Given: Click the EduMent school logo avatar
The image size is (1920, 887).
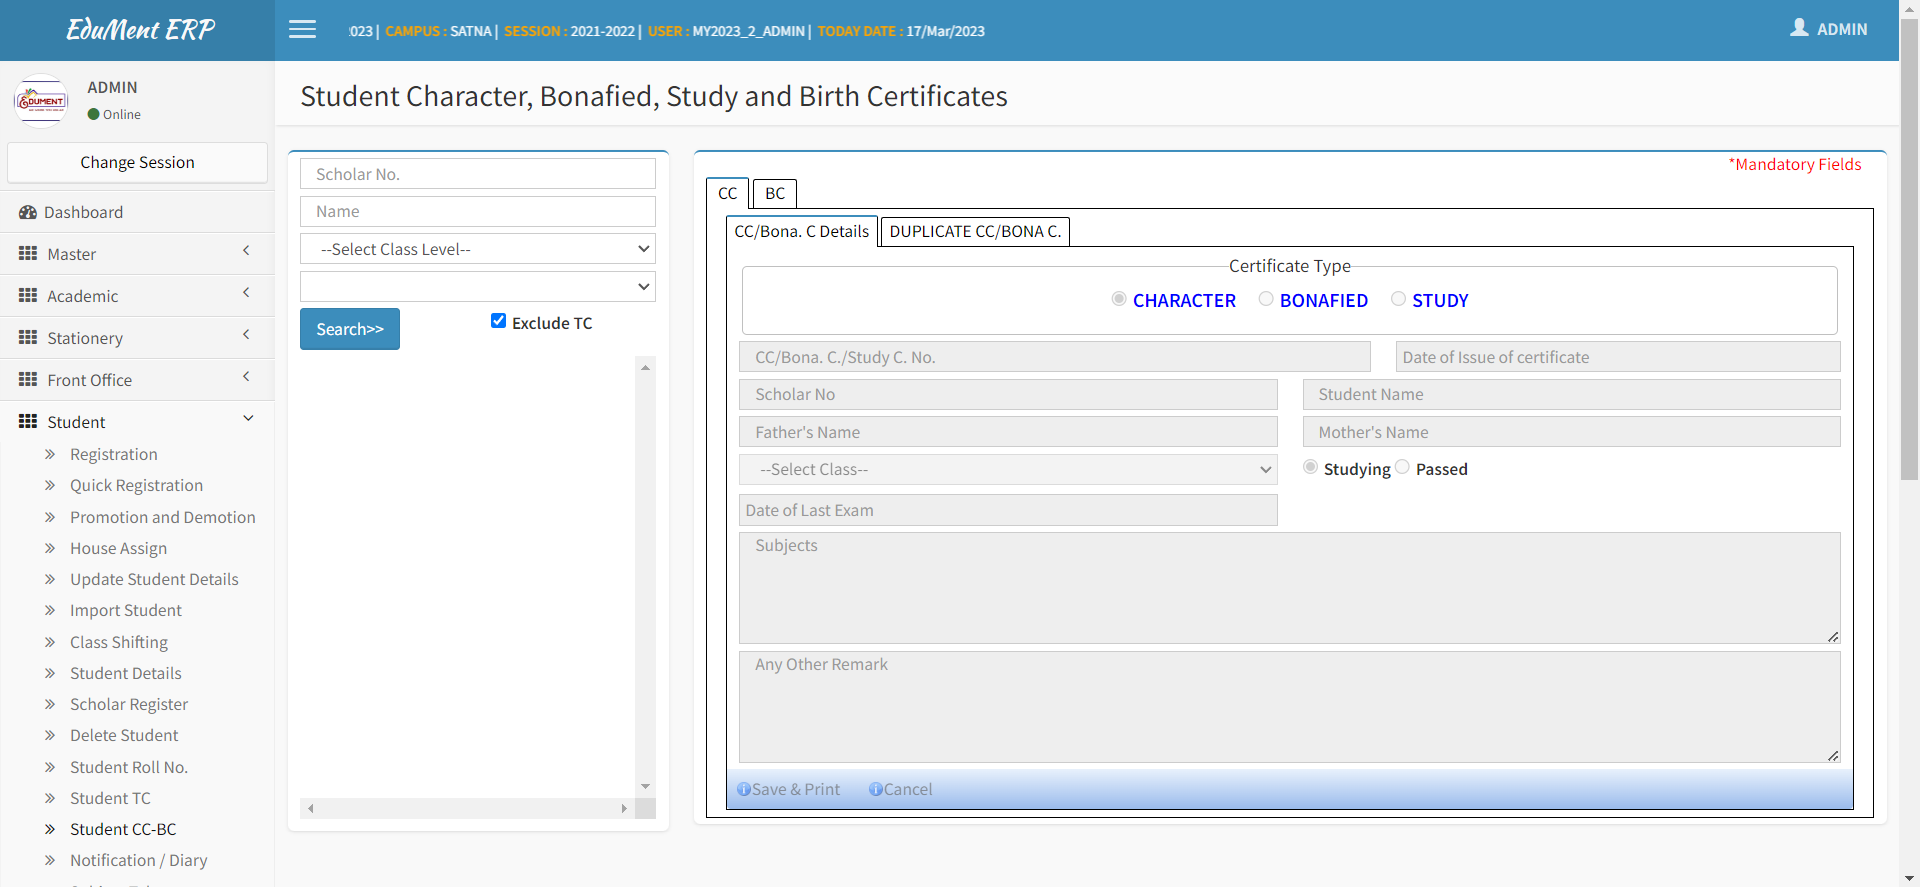Looking at the screenshot, I should pyautogui.click(x=41, y=101).
